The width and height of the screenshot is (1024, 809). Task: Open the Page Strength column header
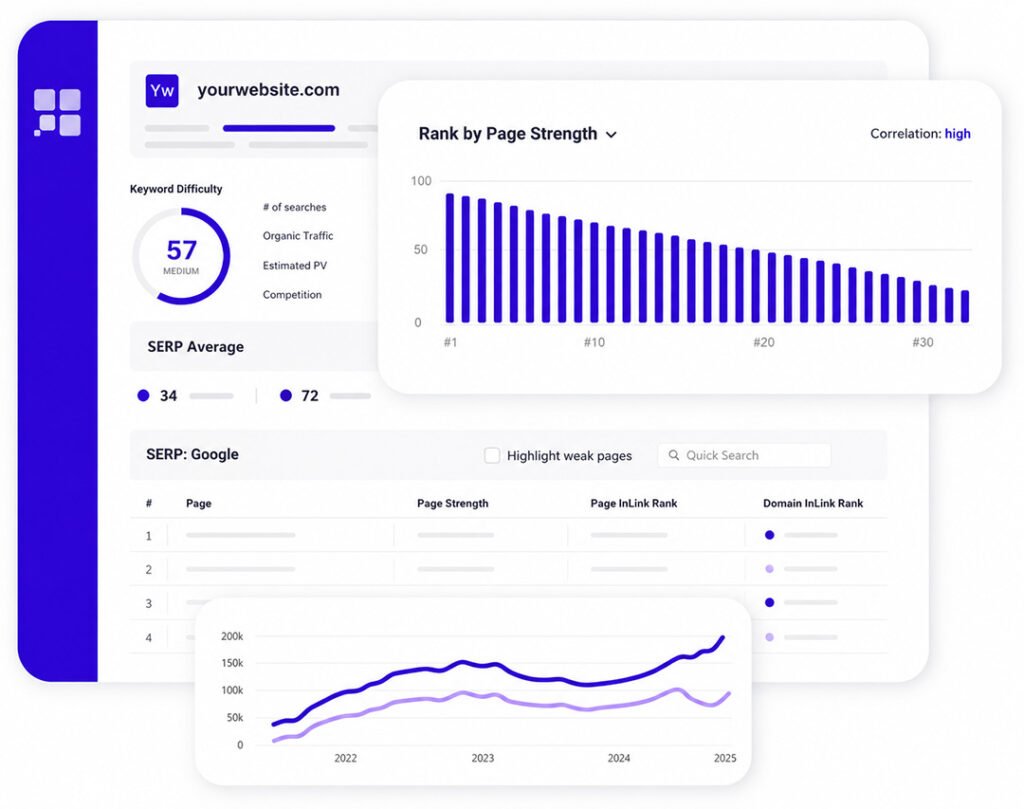coord(453,503)
